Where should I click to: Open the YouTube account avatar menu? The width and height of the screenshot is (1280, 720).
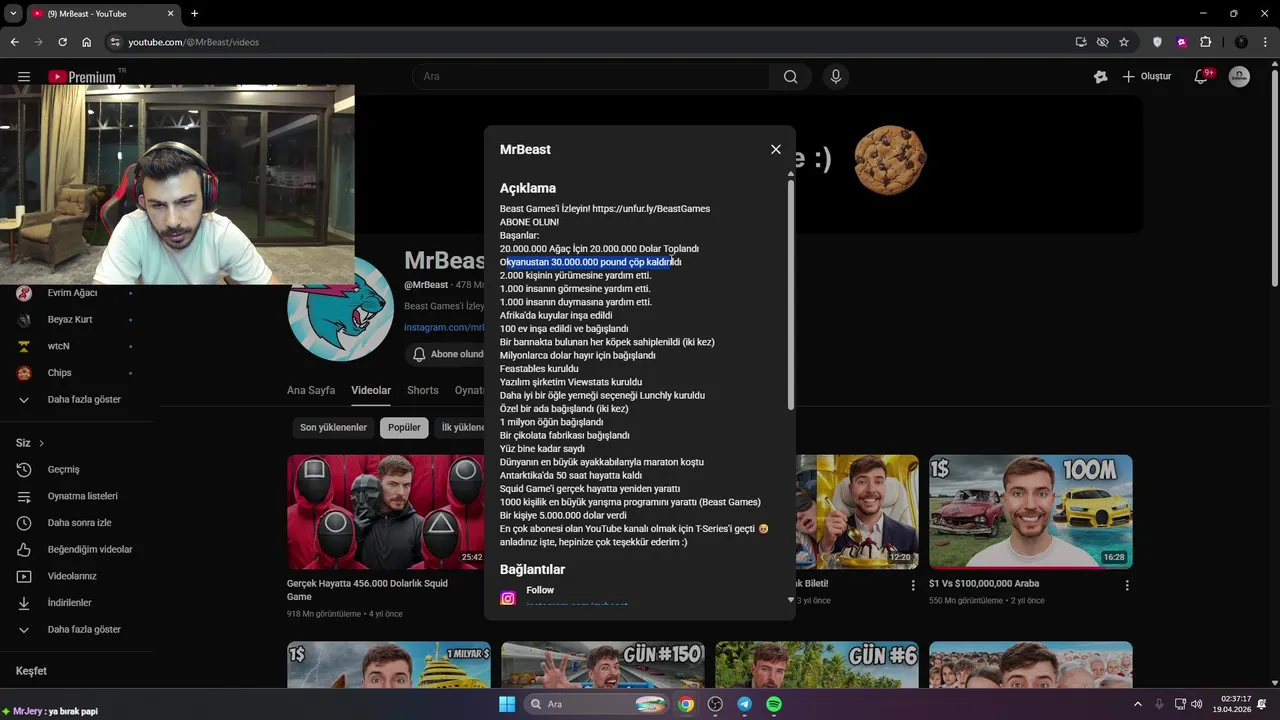click(x=1239, y=77)
